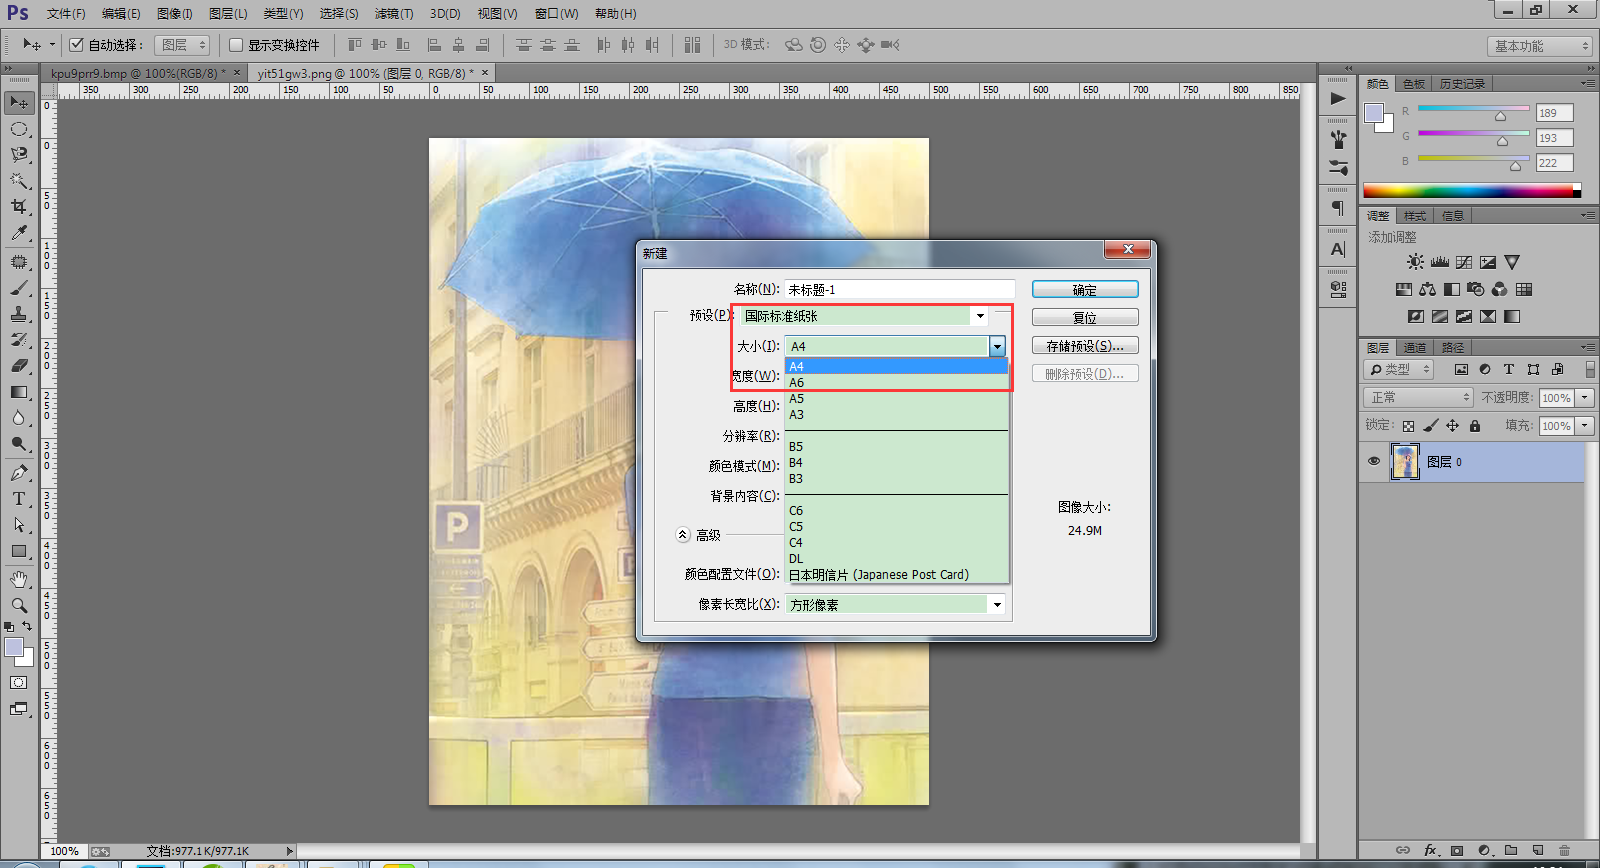This screenshot has width=1600, height=868.
Task: Adjust the R color slider
Action: [x=1500, y=116]
